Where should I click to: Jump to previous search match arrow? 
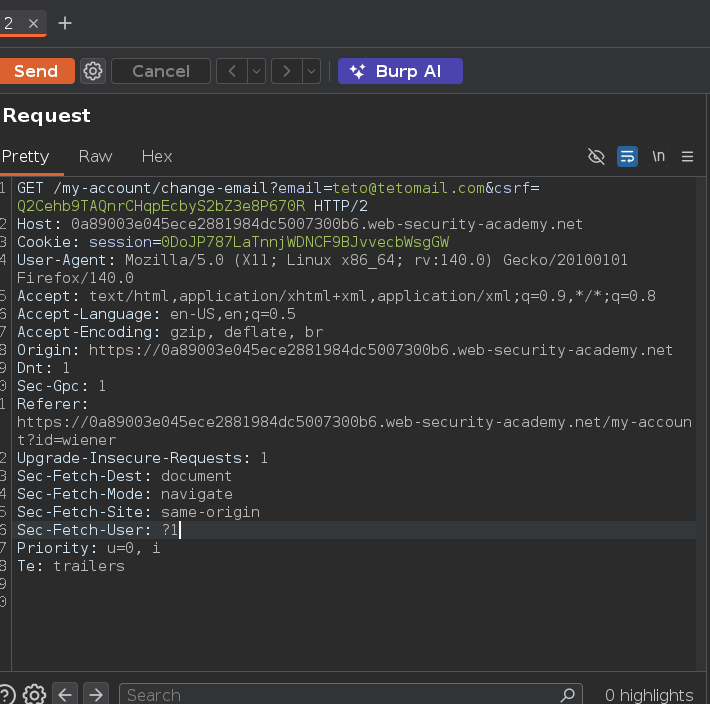point(65,694)
